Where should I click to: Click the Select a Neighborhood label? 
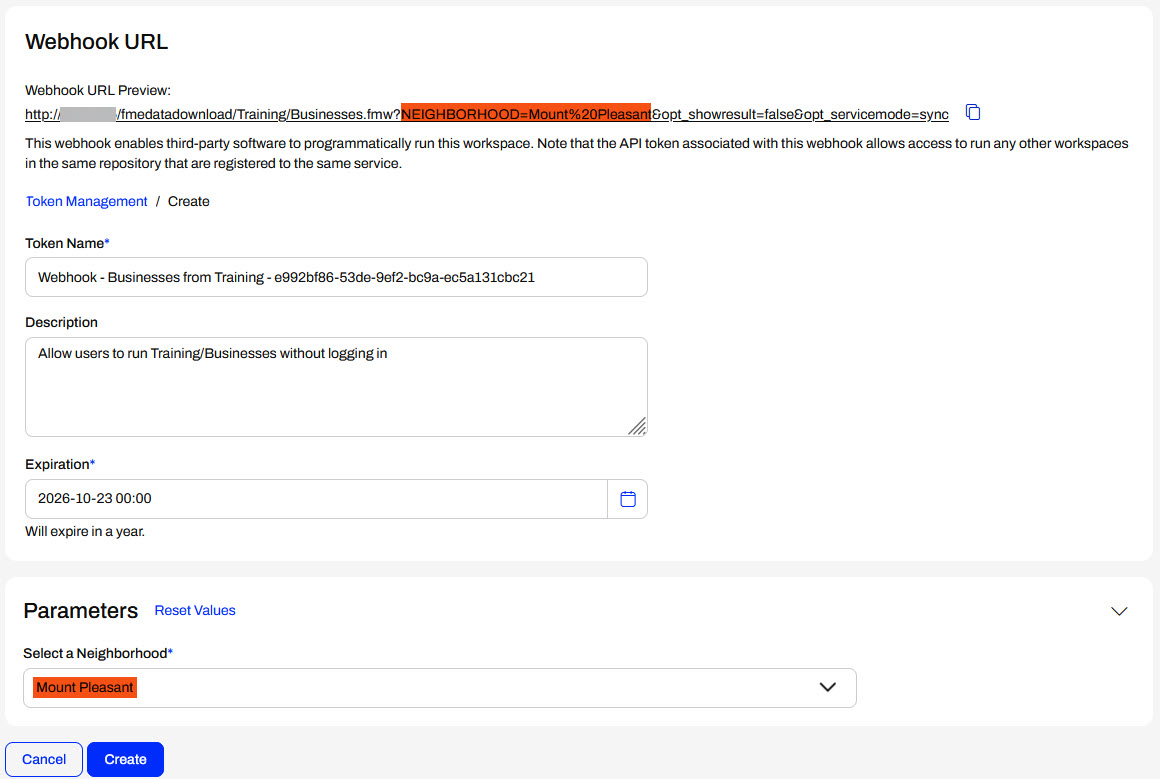(96, 653)
